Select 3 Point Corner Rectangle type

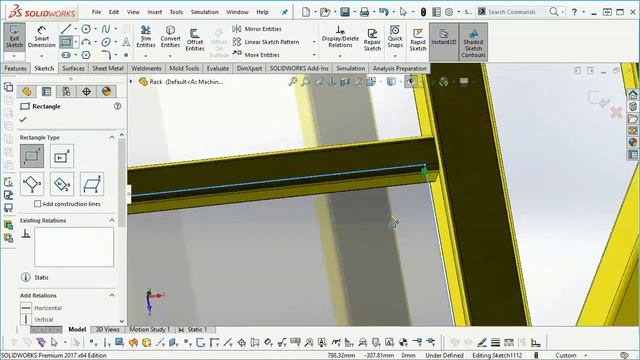32,184
